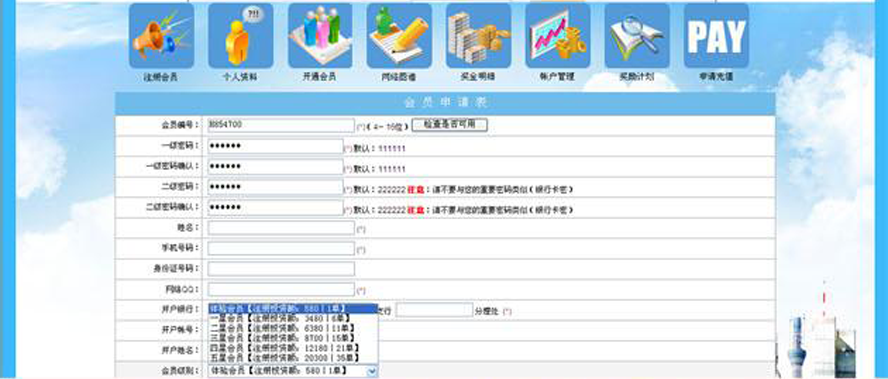This screenshot has height=379, width=888.
Task: Click the 二级密码 password field
Action: tap(275, 187)
